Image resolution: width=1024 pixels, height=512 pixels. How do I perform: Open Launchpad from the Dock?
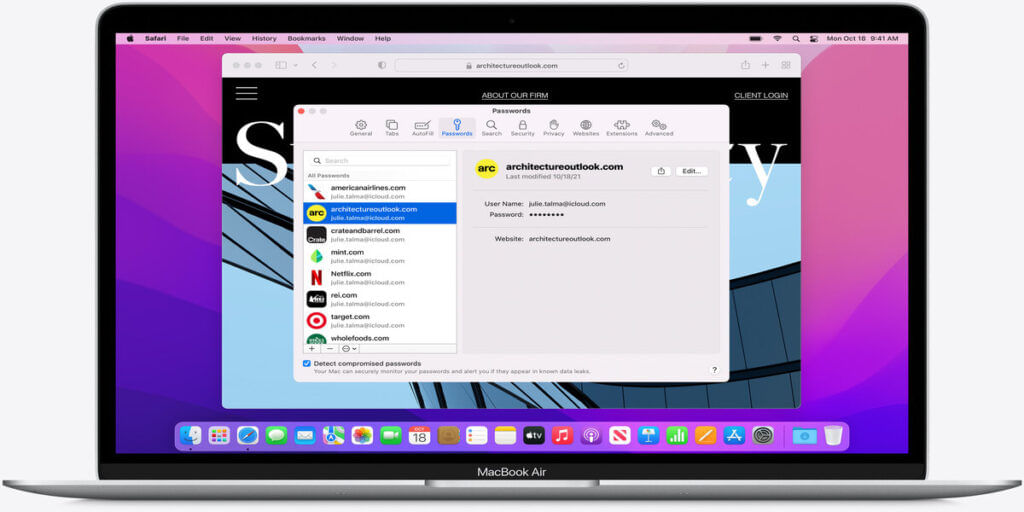pos(219,435)
